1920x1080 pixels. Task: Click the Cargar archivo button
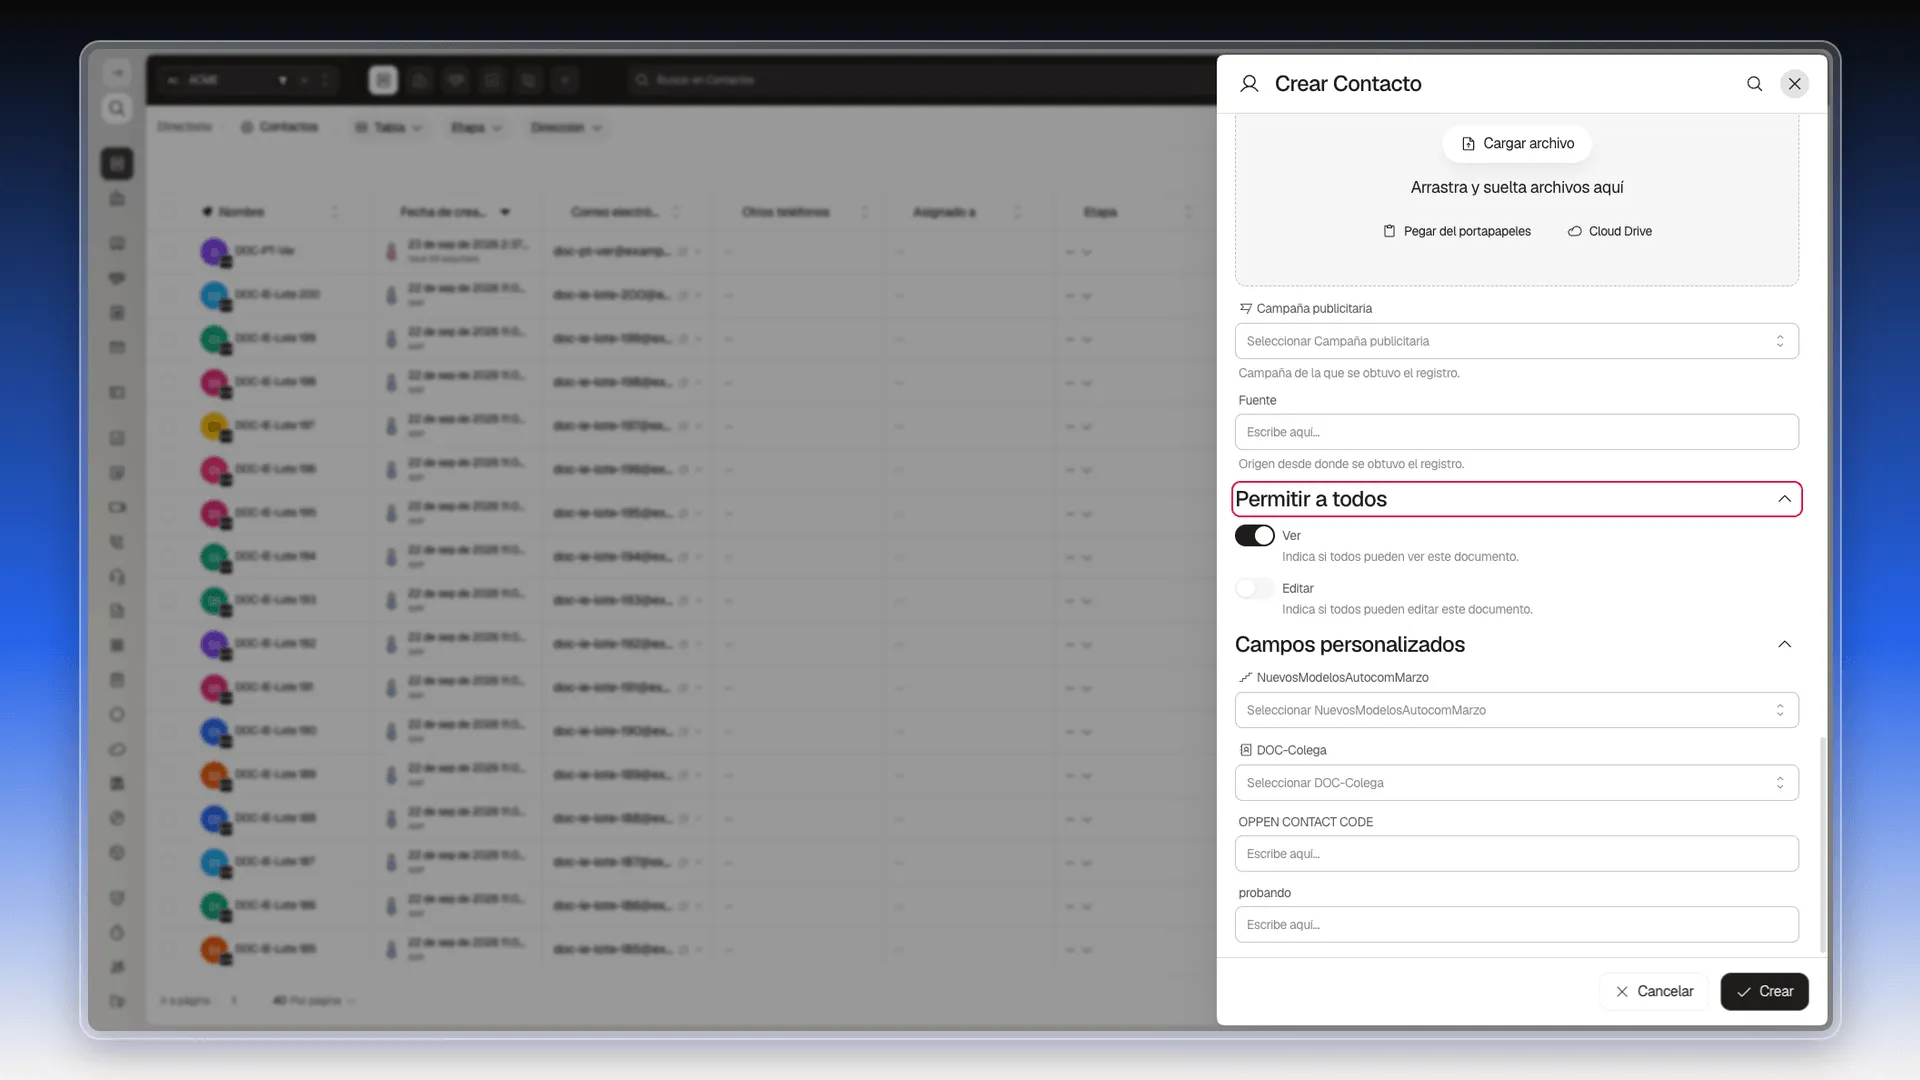pyautogui.click(x=1517, y=144)
